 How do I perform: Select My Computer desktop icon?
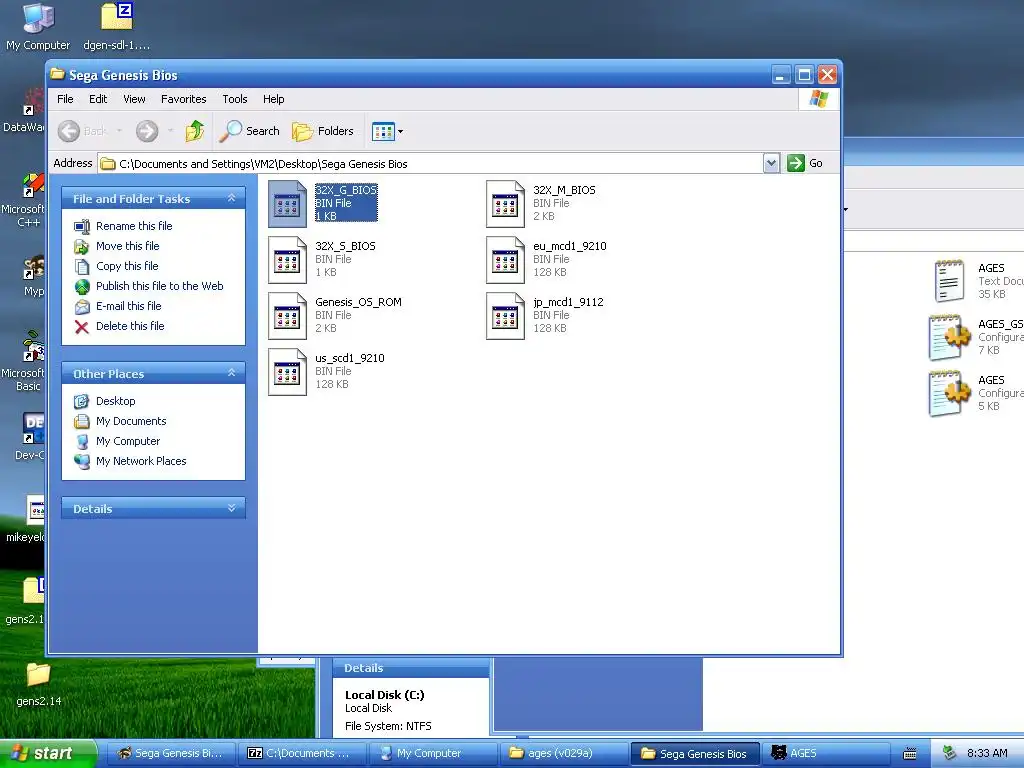(x=38, y=27)
